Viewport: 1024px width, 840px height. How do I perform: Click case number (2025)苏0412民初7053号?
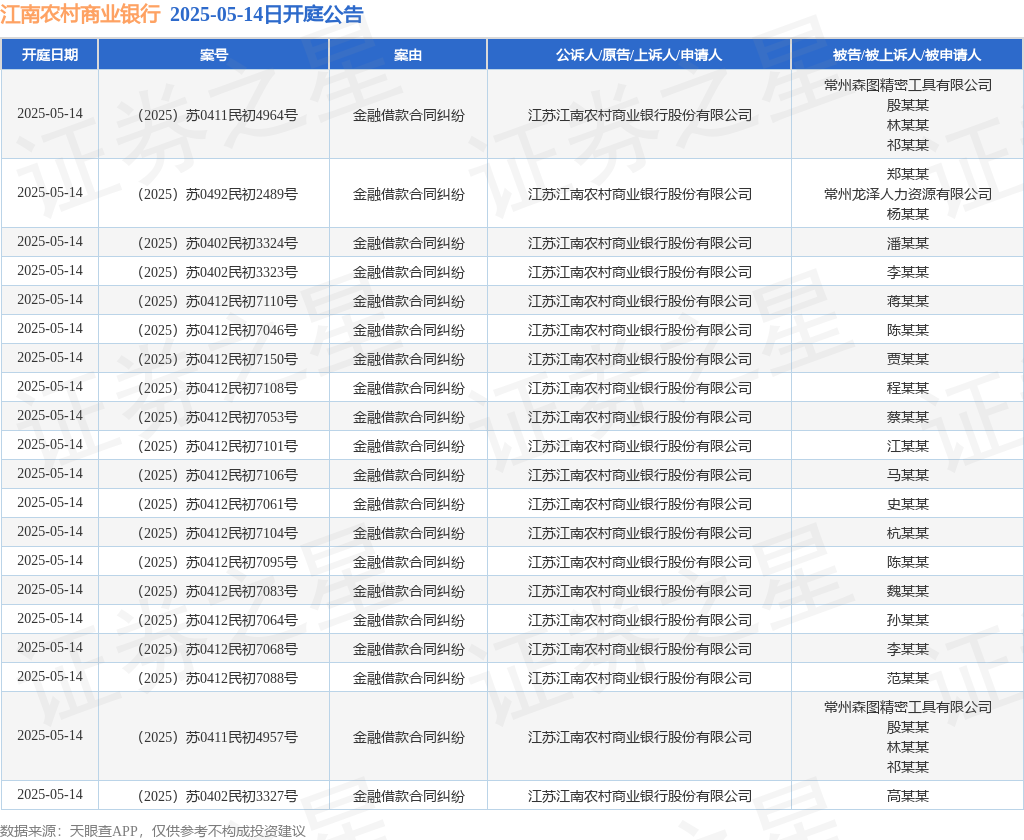(217, 417)
